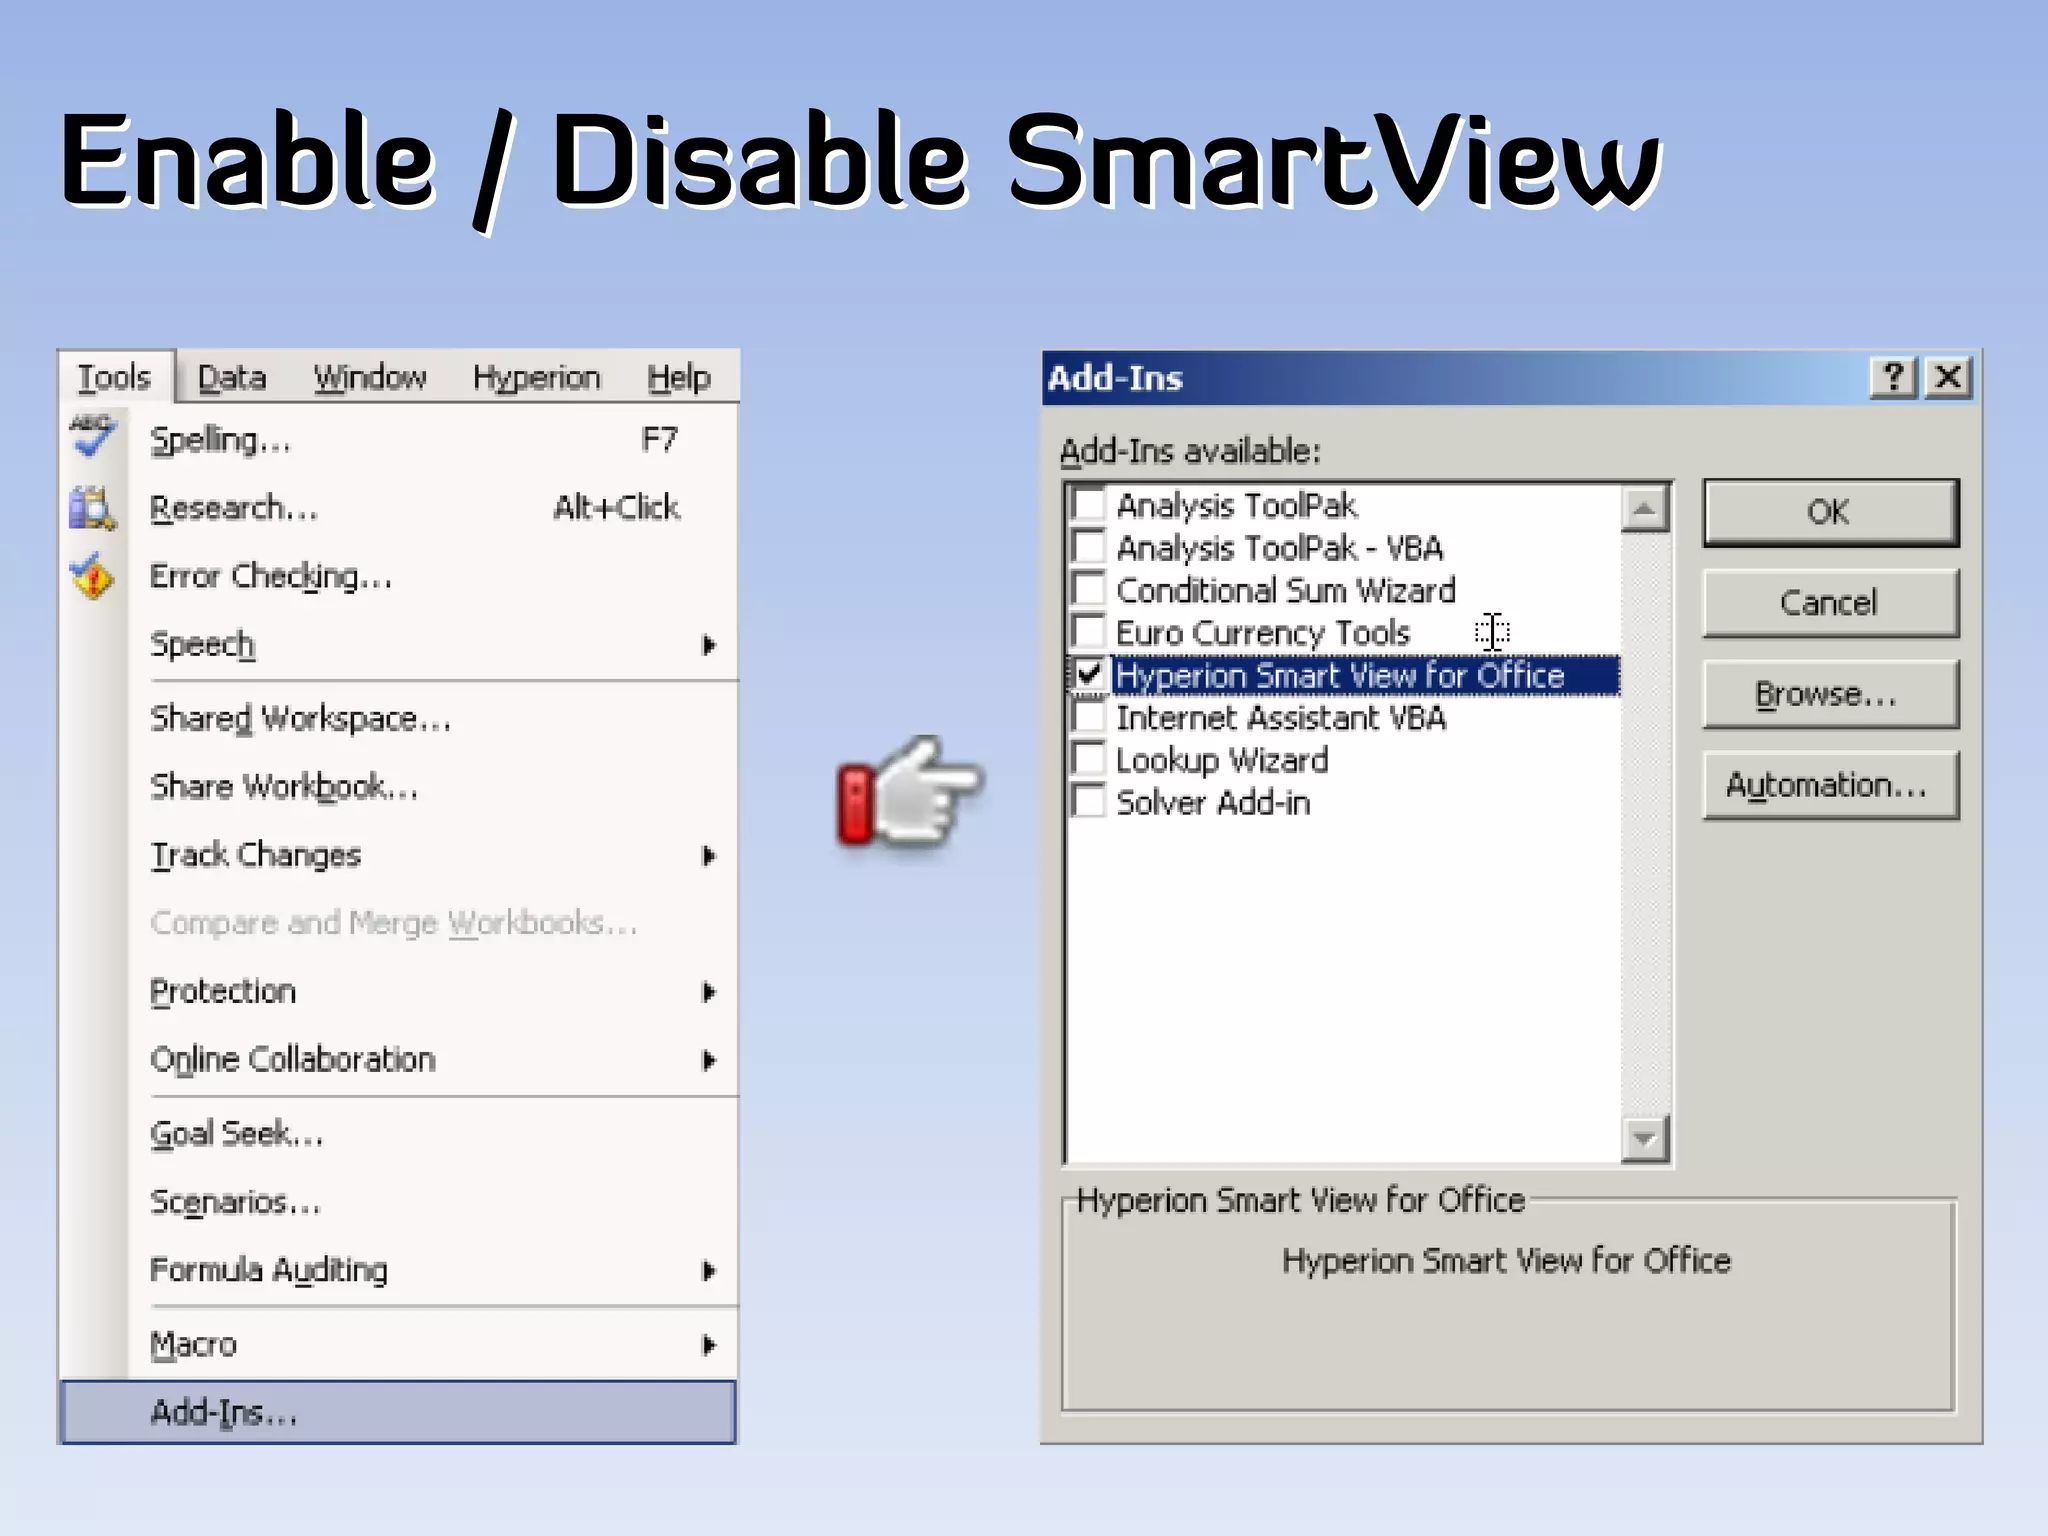This screenshot has width=2048, height=1536.
Task: Open the Tools menu
Action: 115,377
